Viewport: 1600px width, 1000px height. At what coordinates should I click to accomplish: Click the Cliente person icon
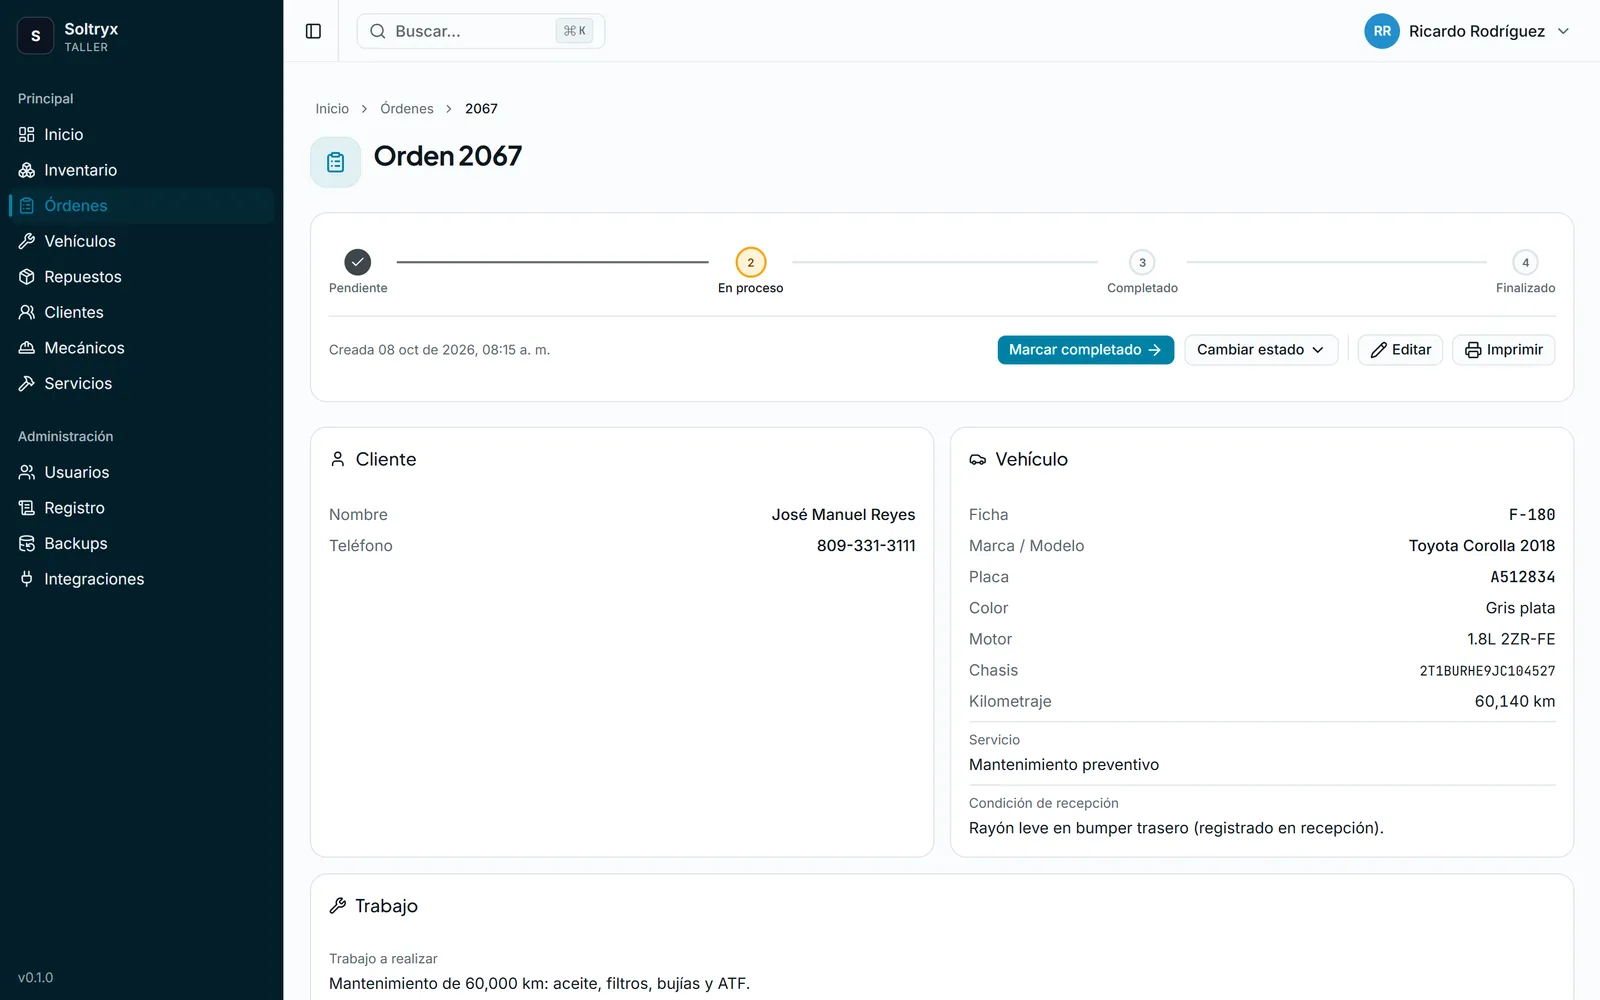point(338,459)
